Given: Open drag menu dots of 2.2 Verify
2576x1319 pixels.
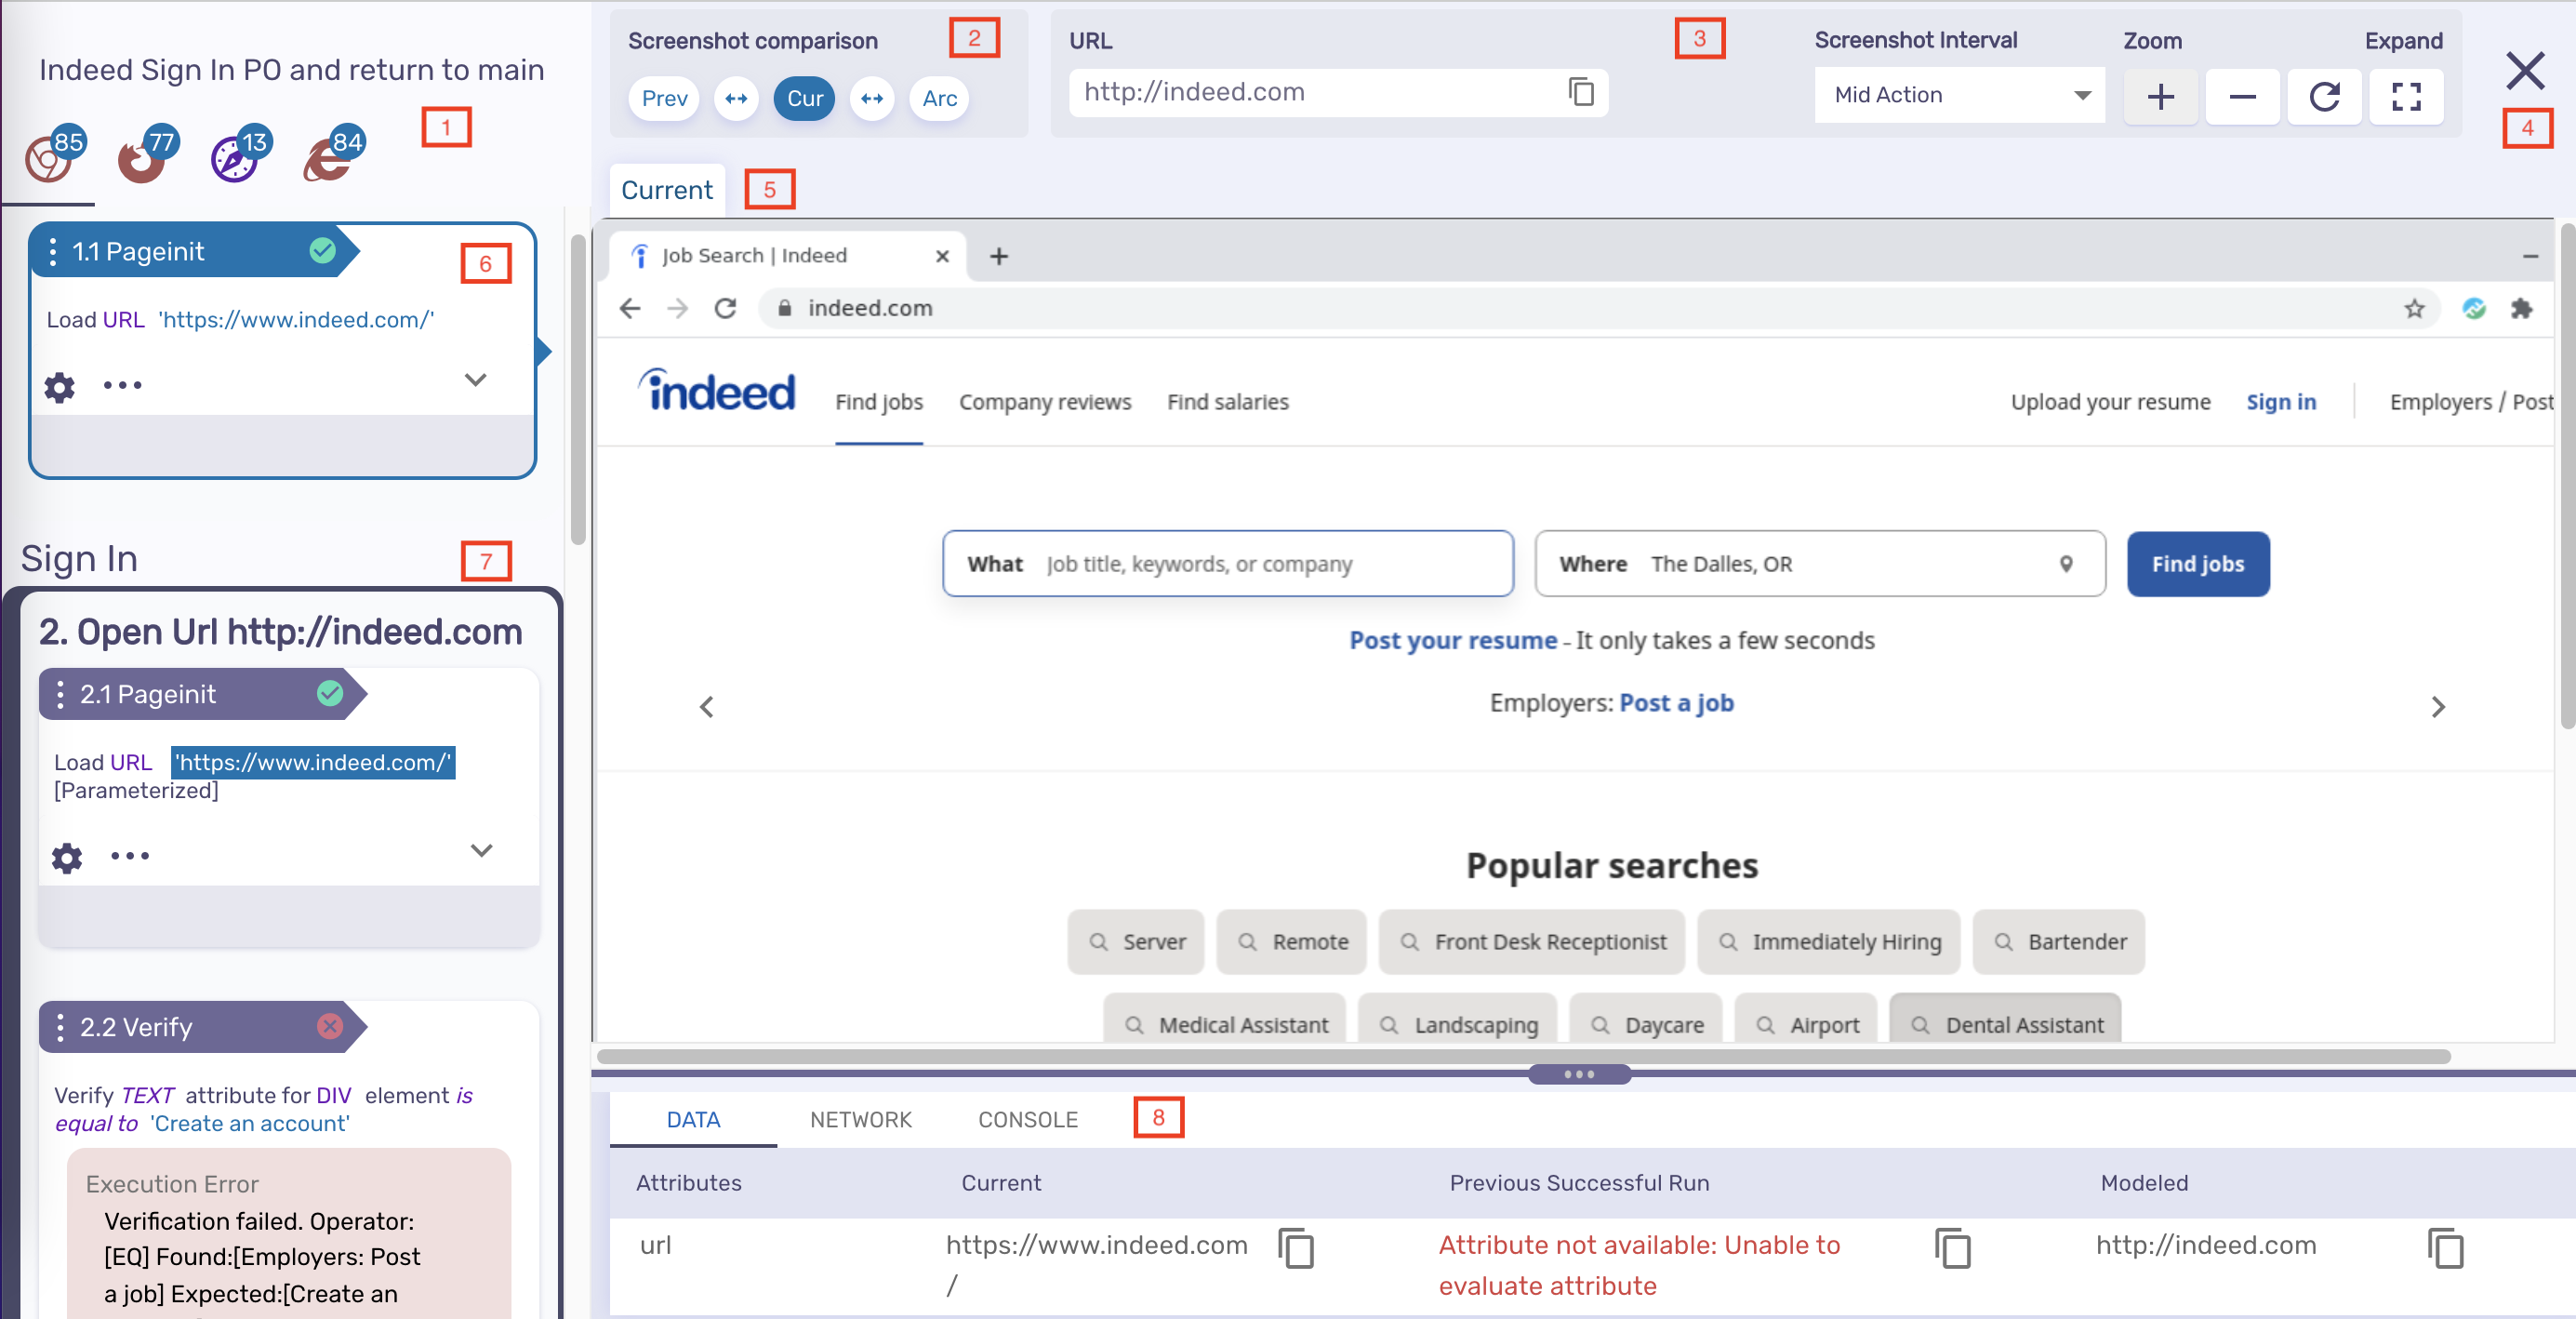Looking at the screenshot, I should tap(61, 1027).
